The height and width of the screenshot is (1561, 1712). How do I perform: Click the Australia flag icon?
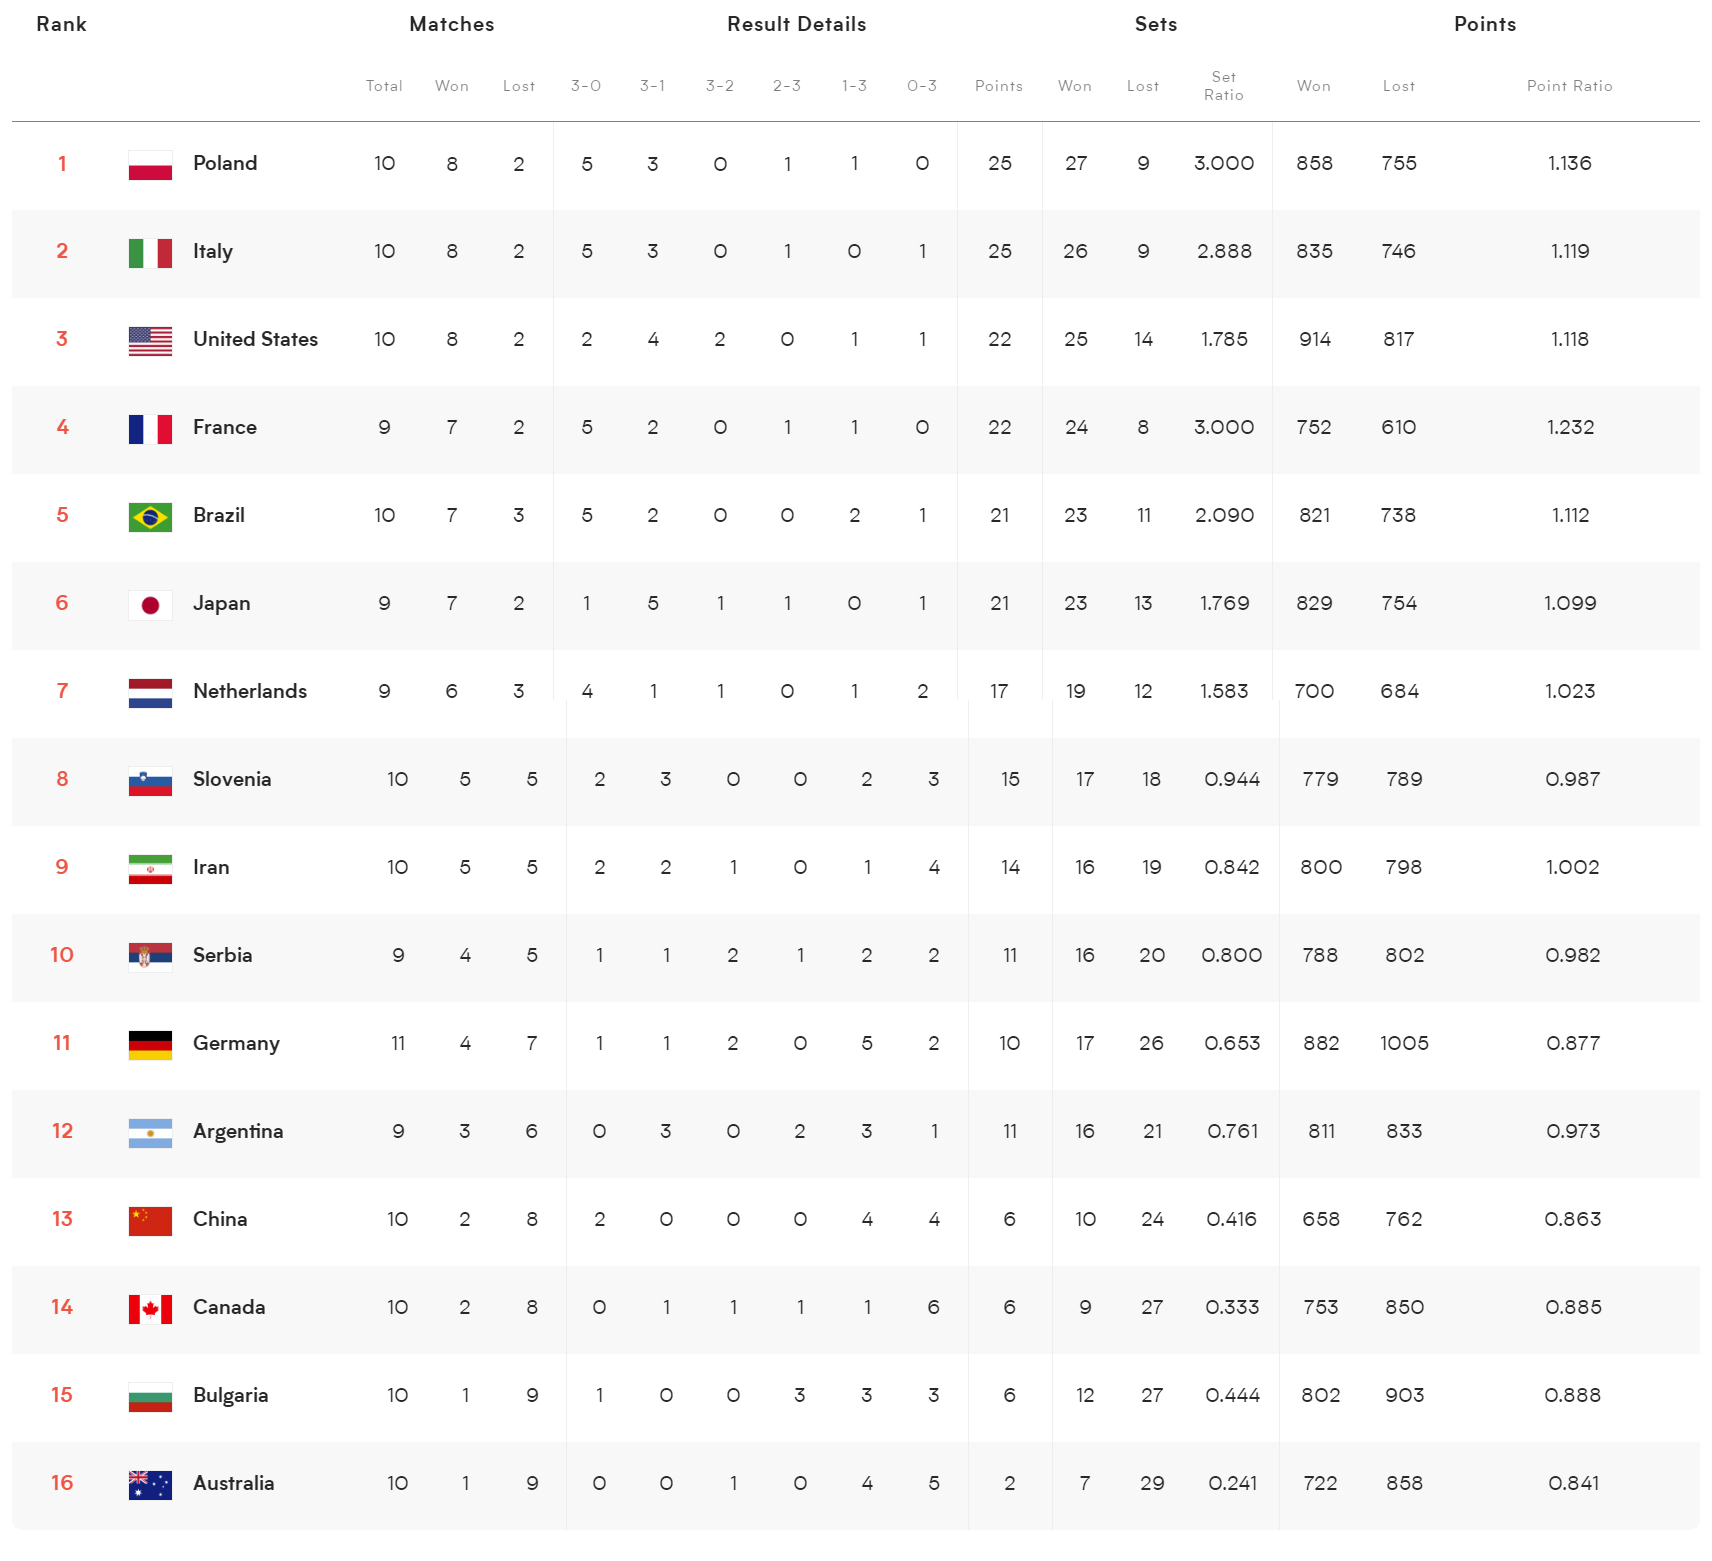pos(150,1485)
